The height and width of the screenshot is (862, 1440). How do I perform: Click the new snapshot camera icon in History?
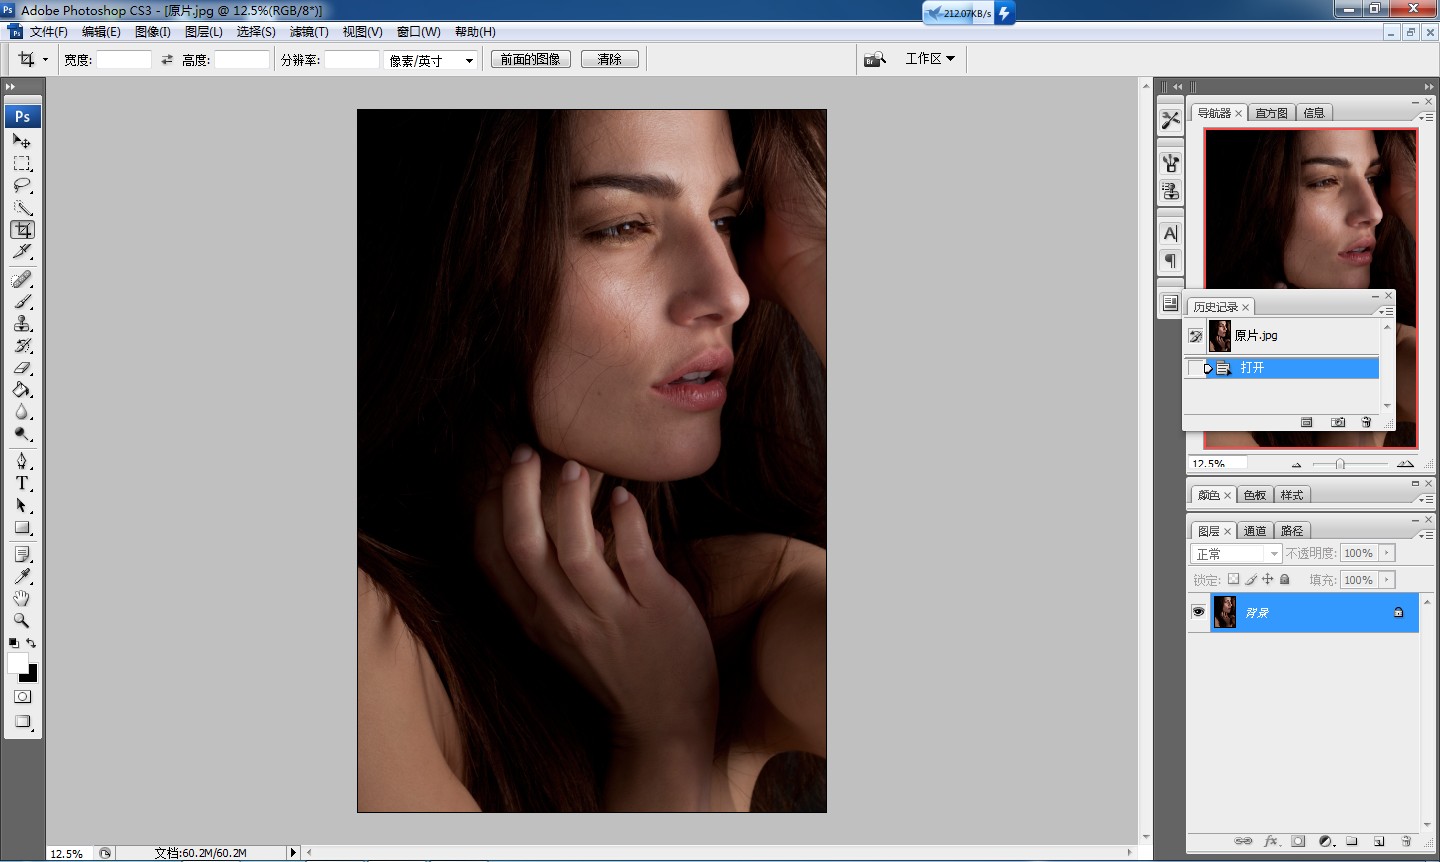[1338, 423]
